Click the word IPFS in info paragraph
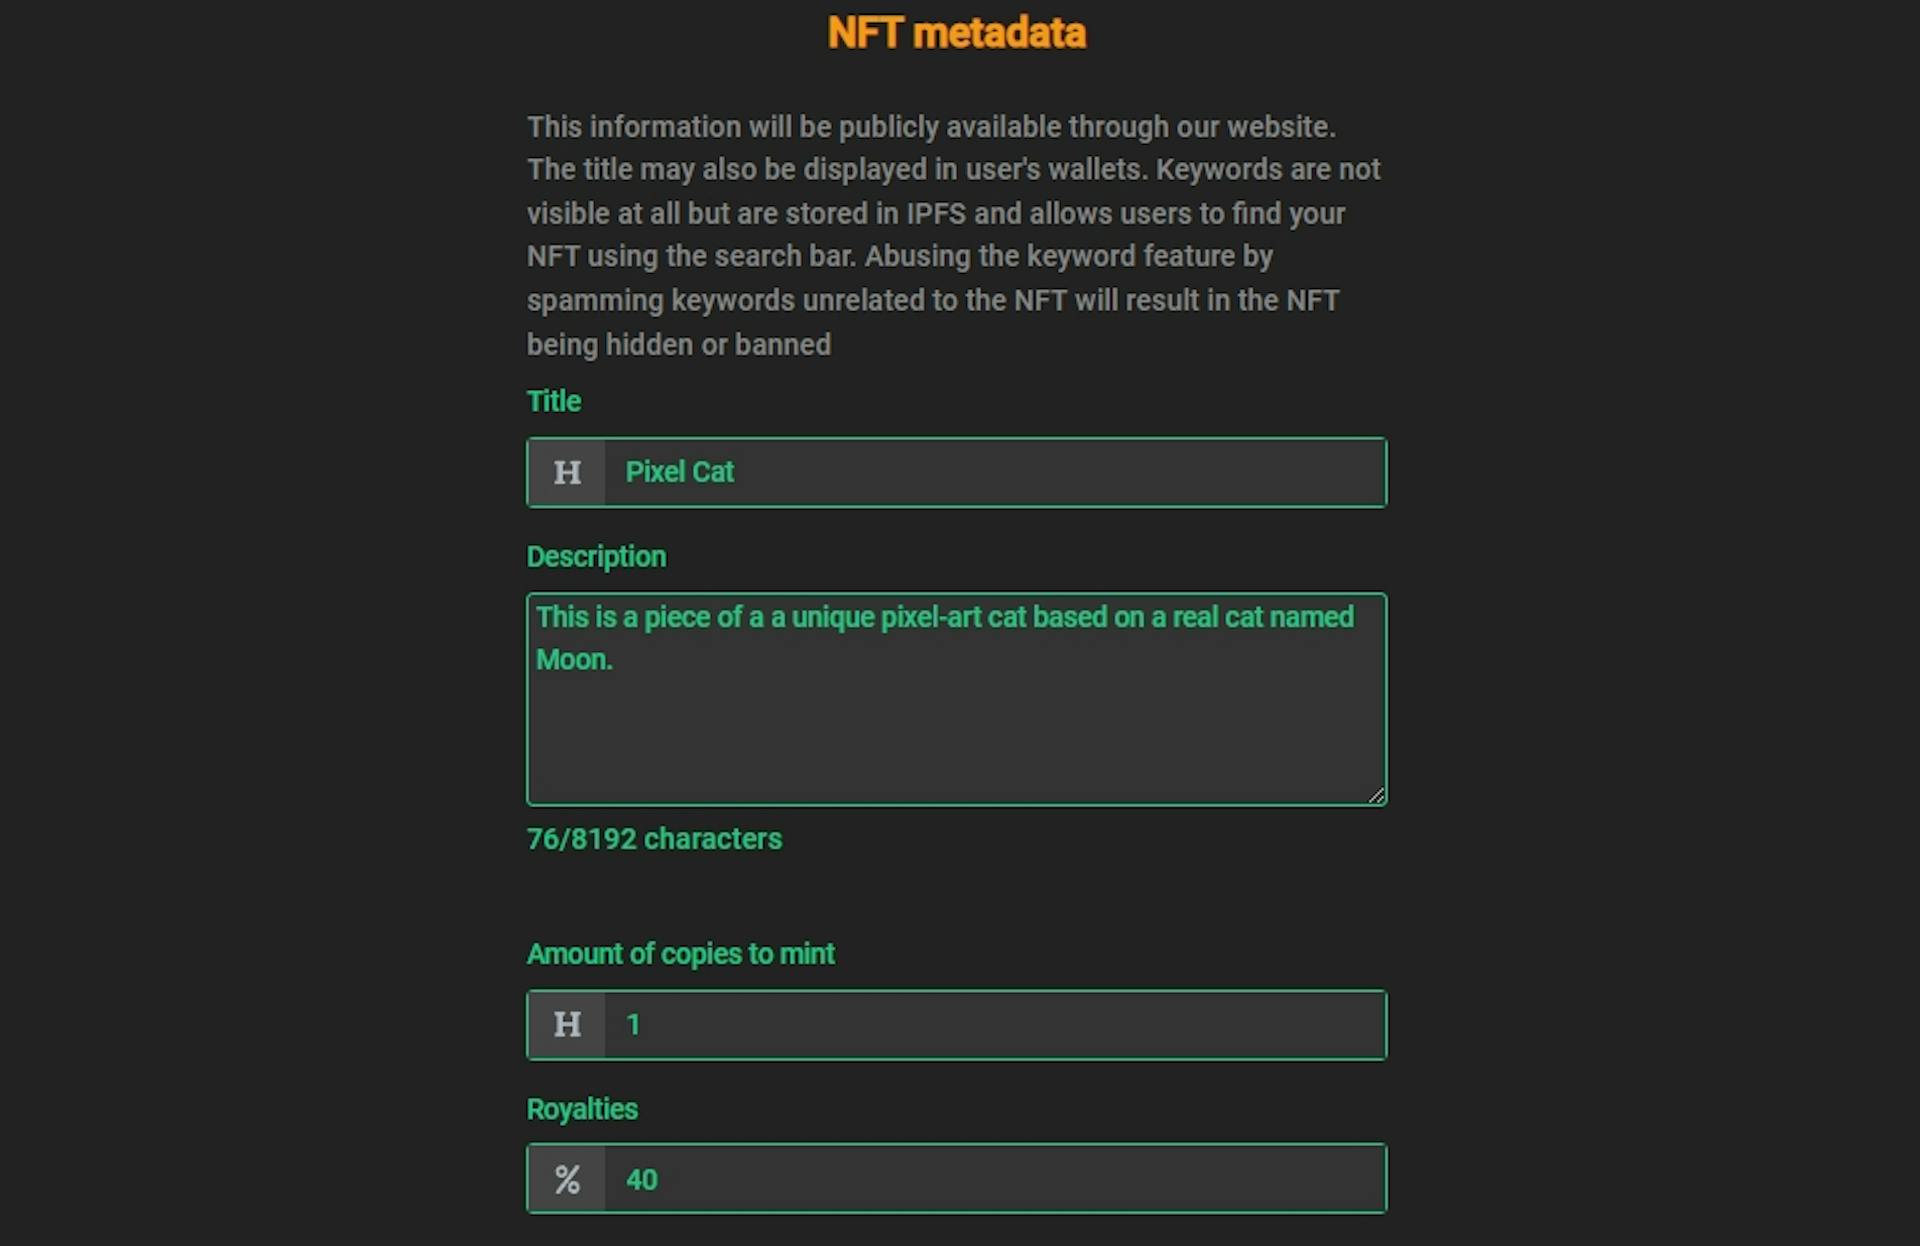This screenshot has width=1920, height=1246. pos(936,214)
